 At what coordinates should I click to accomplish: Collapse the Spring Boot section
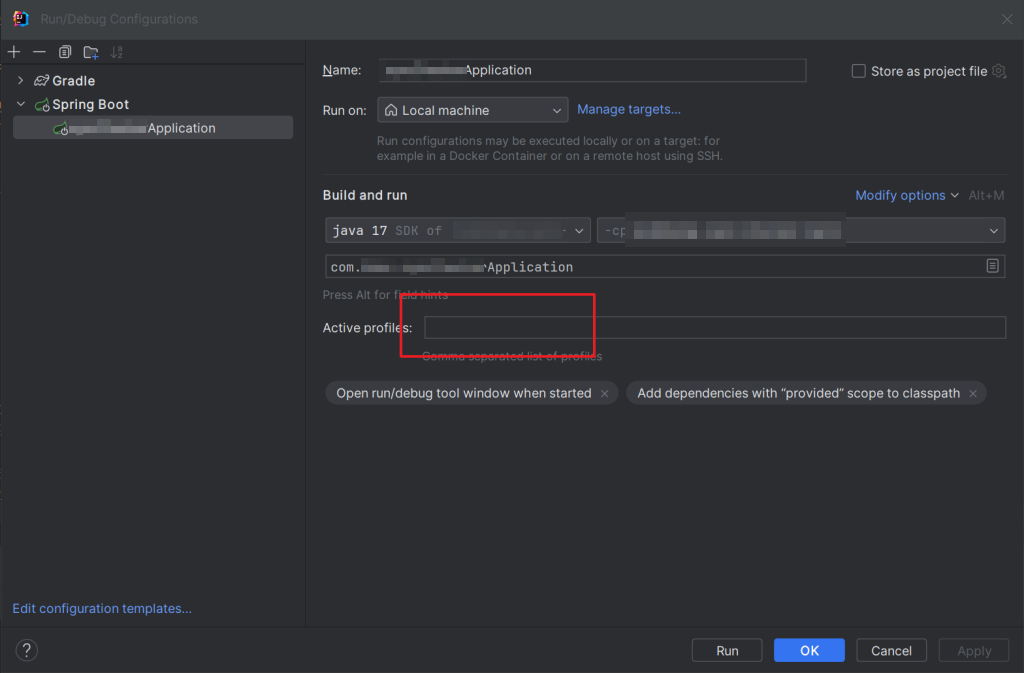[20, 104]
